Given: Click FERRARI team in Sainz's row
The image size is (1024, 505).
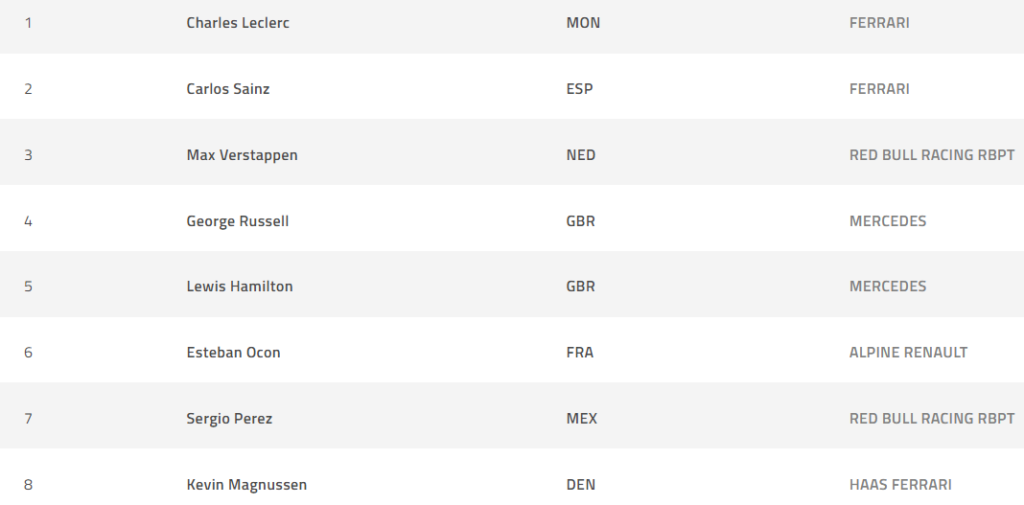Looking at the screenshot, I should tap(879, 89).
